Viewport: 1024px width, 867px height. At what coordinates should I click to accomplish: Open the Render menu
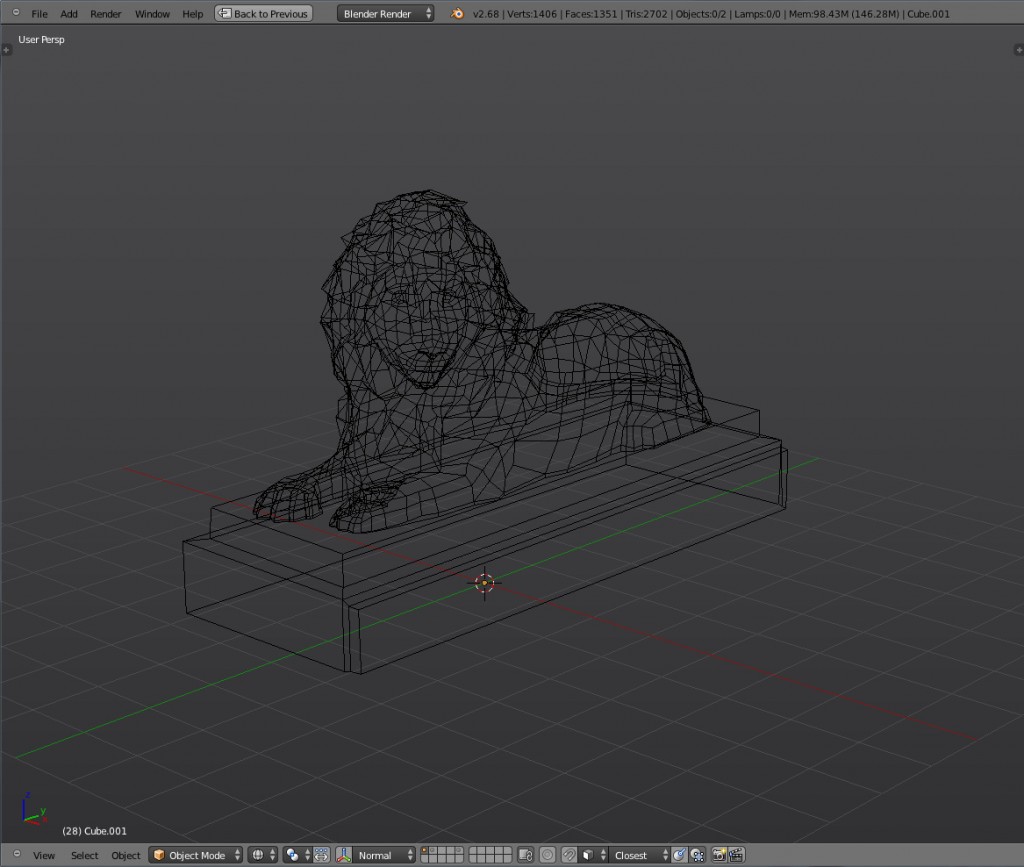click(106, 13)
